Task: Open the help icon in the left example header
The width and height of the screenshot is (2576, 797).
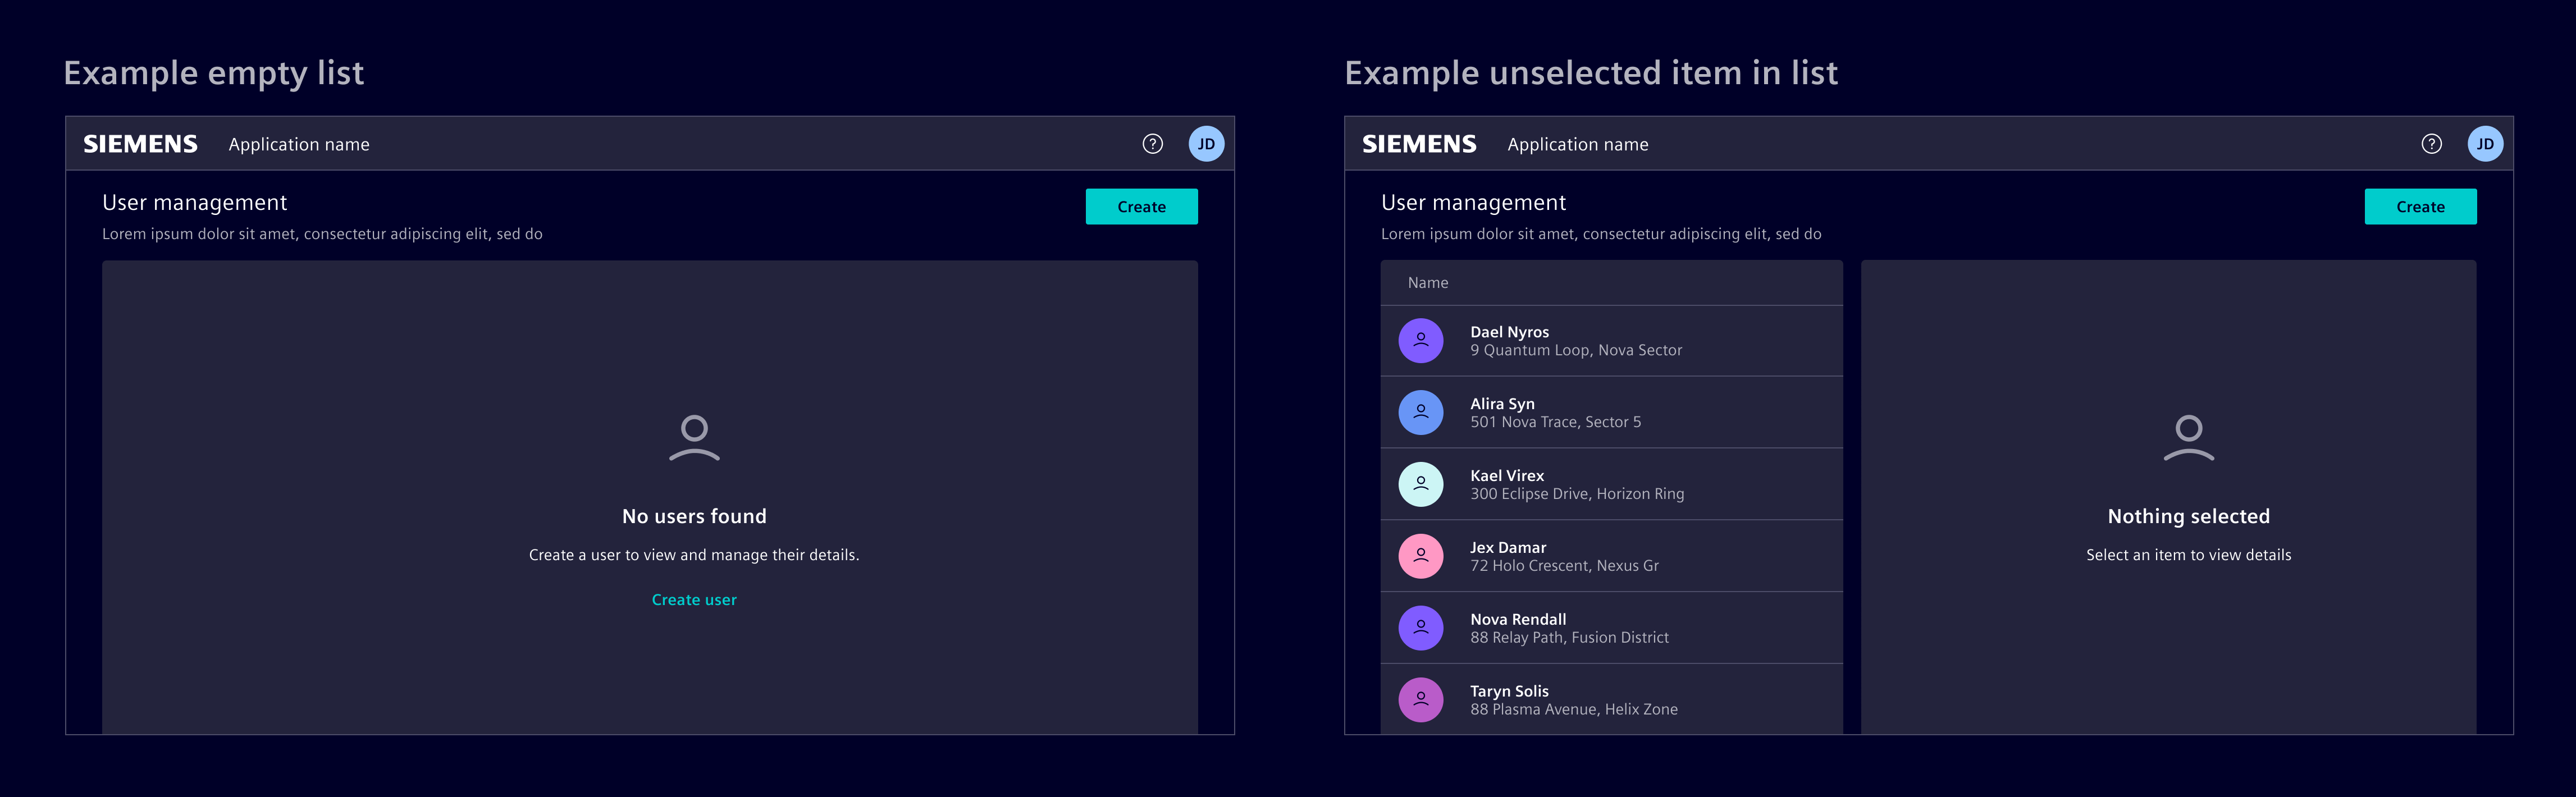Action: [x=1152, y=143]
